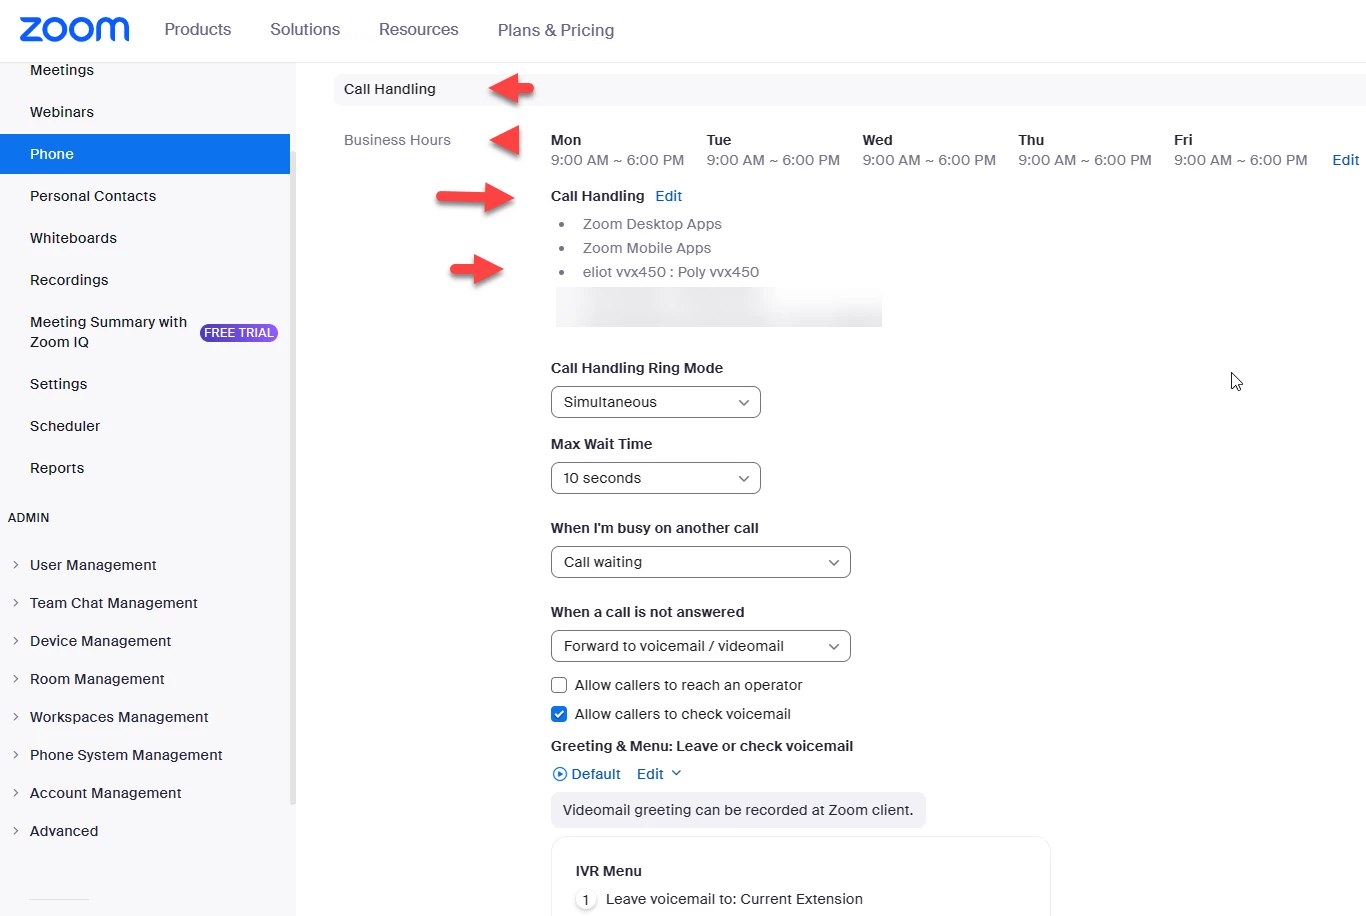Image resolution: width=1366 pixels, height=916 pixels.
Task: Play the Default greeting audio icon
Action: pyautogui.click(x=559, y=774)
